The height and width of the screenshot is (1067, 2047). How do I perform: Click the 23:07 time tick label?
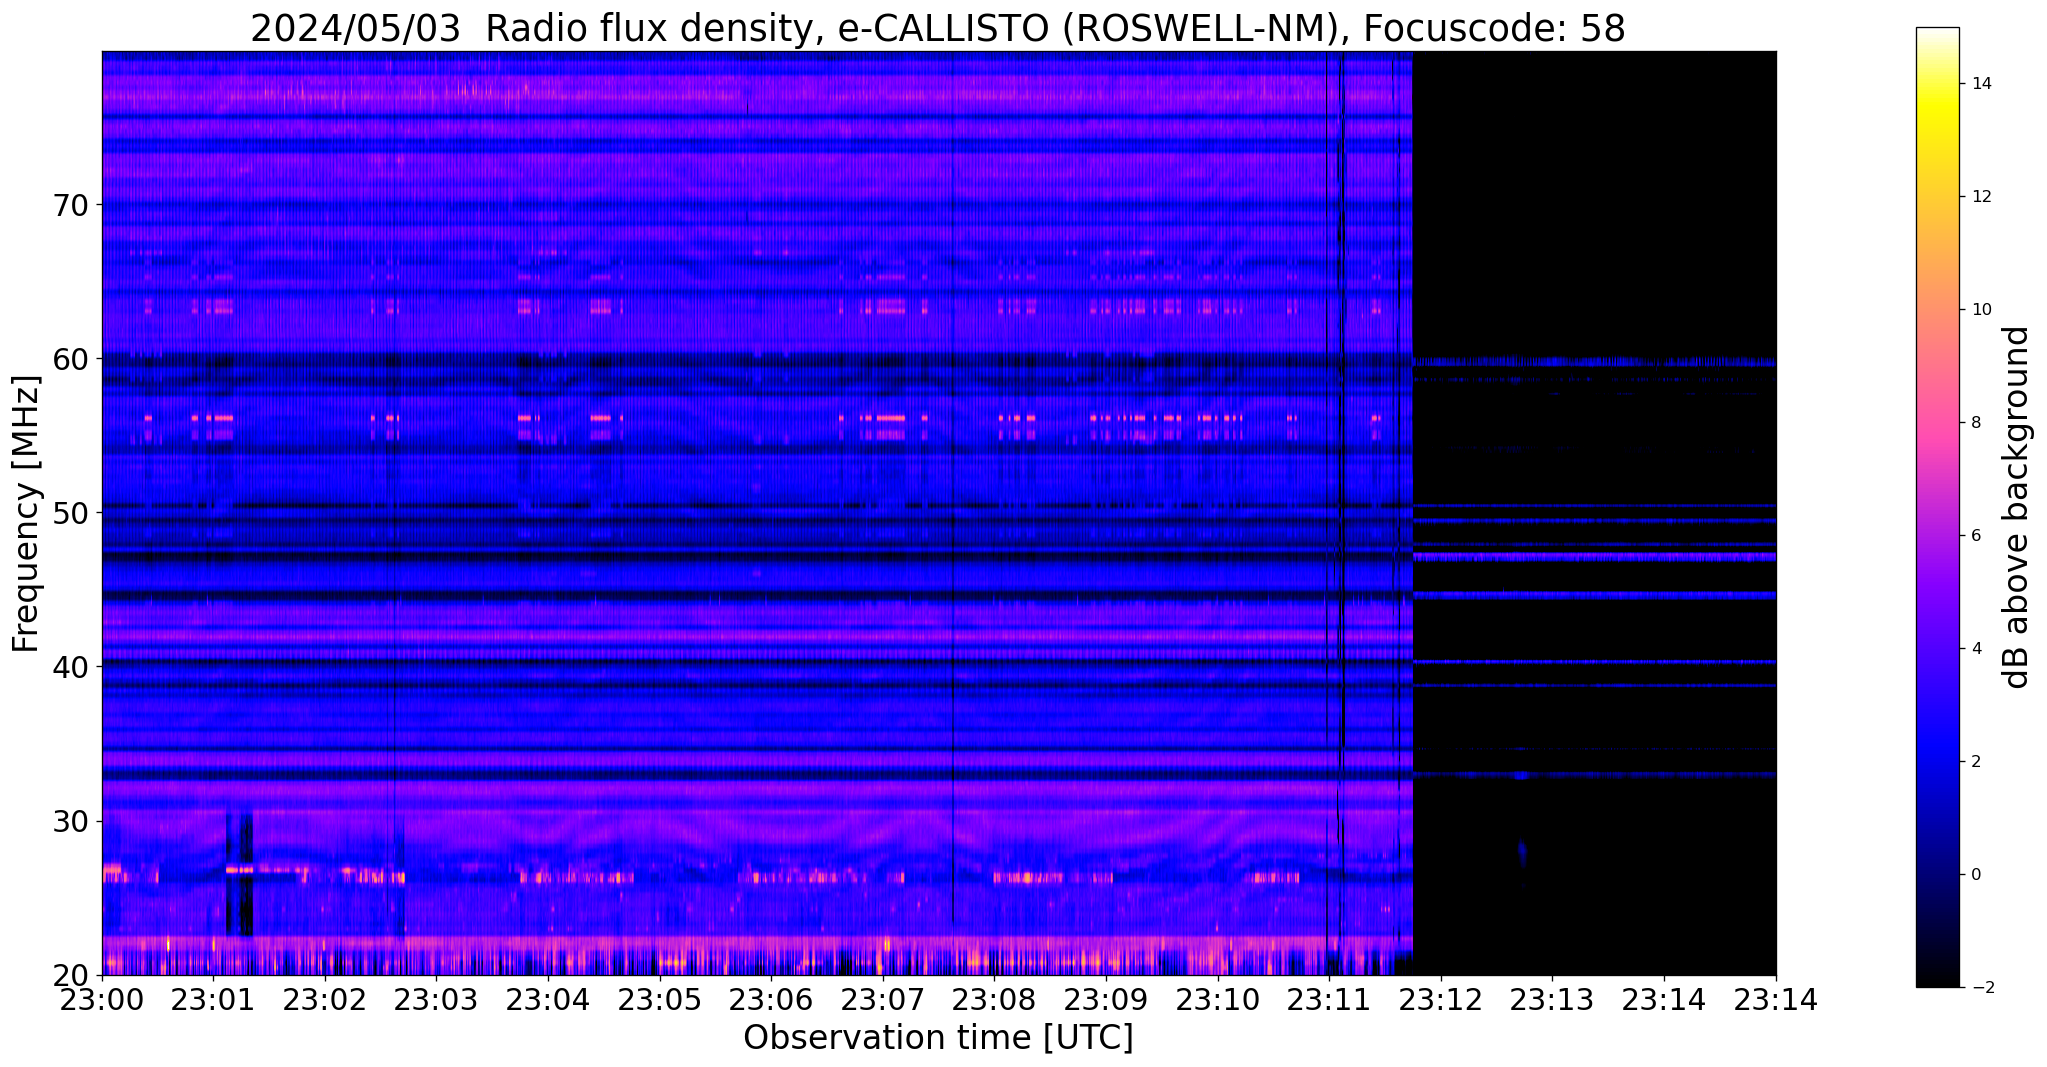click(x=883, y=999)
